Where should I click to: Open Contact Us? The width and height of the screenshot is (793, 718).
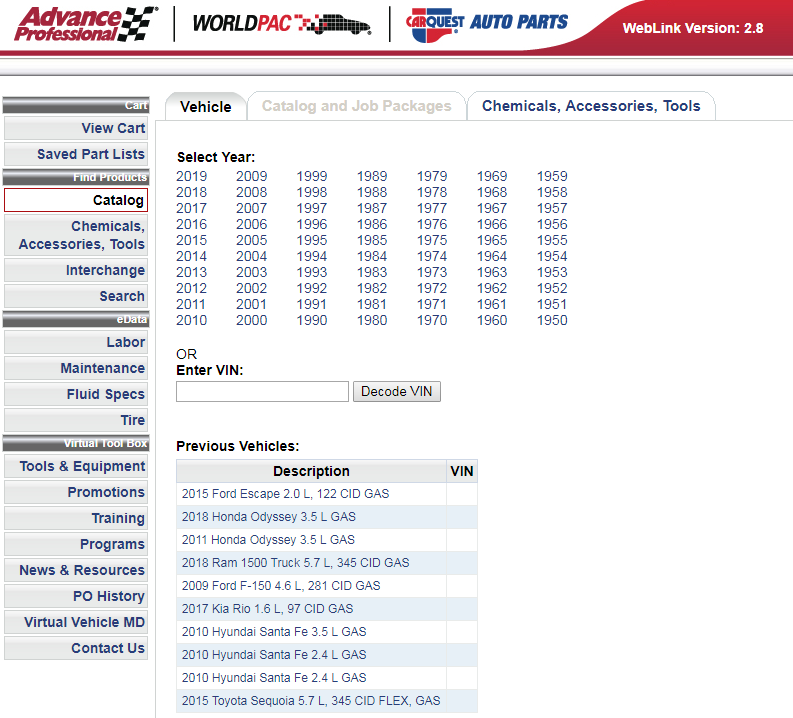(x=76, y=648)
